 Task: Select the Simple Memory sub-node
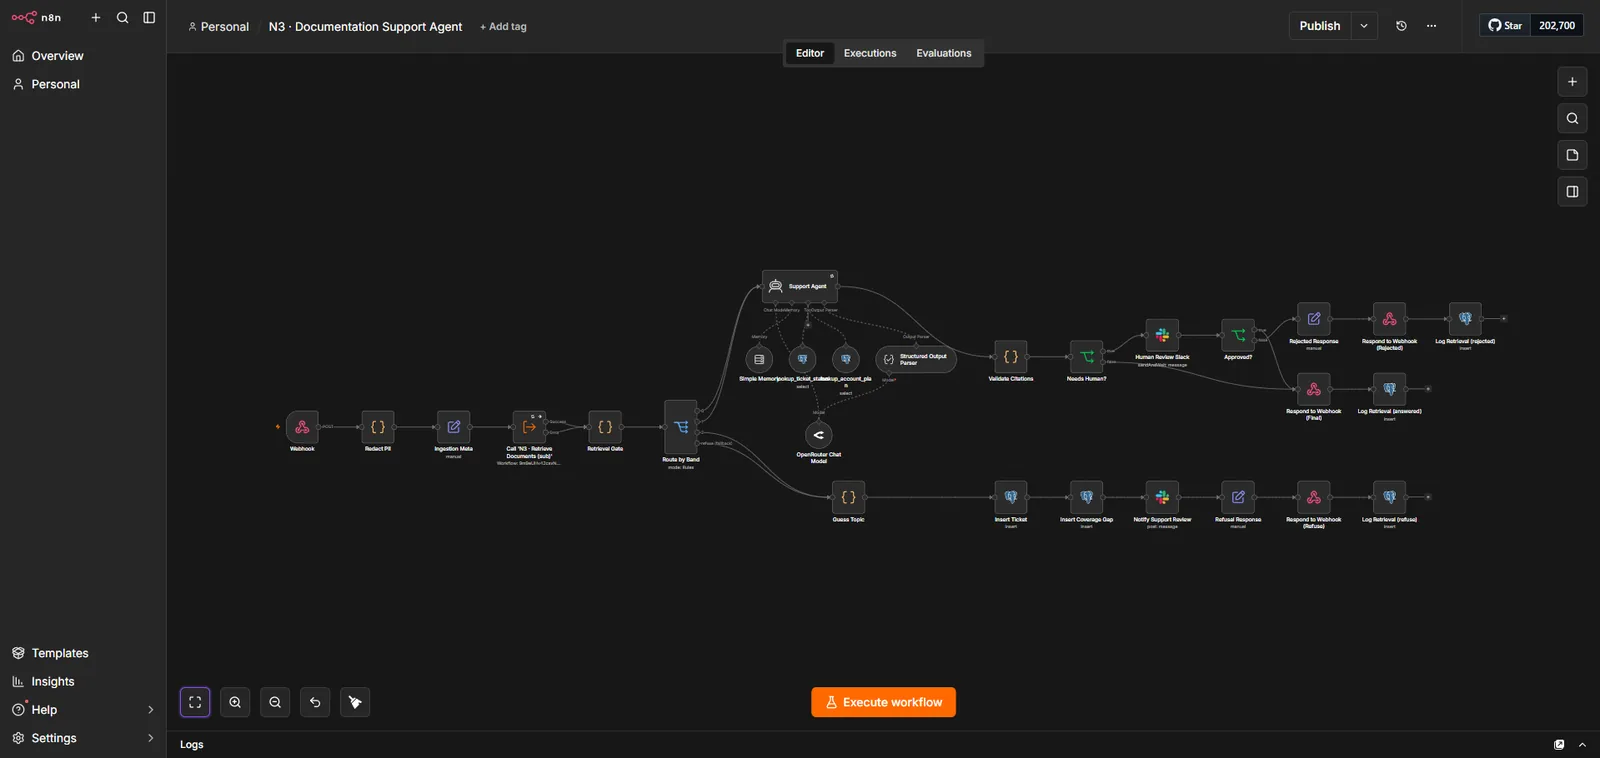coord(759,359)
